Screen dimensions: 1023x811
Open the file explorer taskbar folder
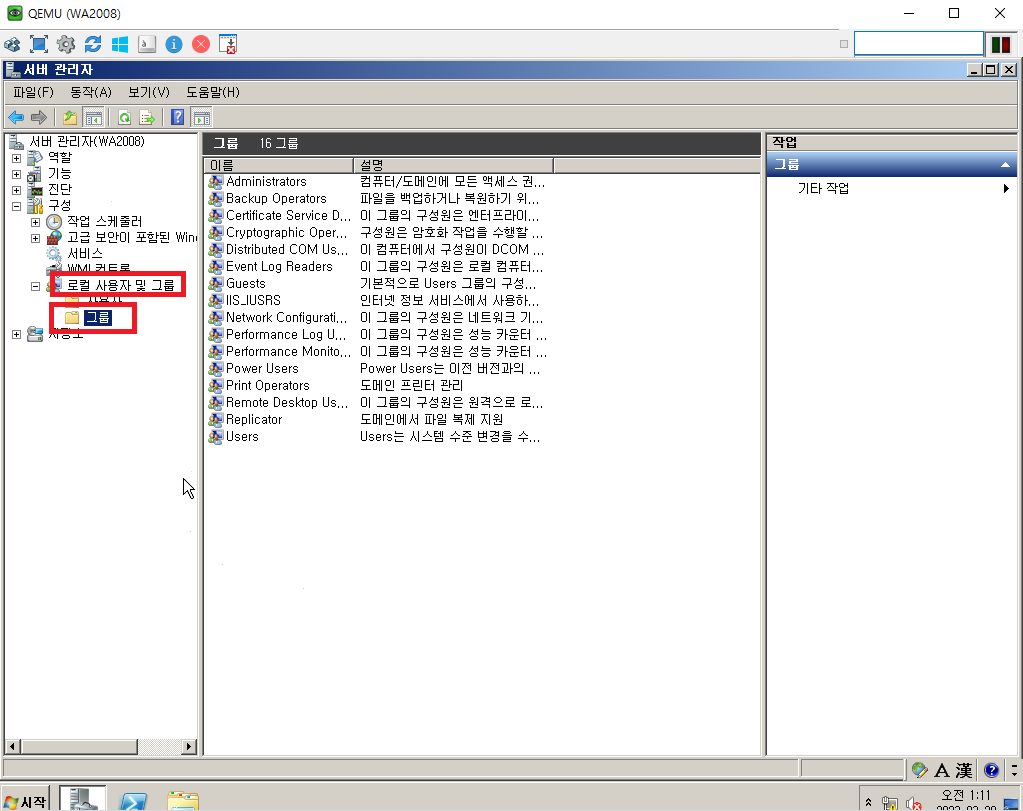tap(183, 801)
